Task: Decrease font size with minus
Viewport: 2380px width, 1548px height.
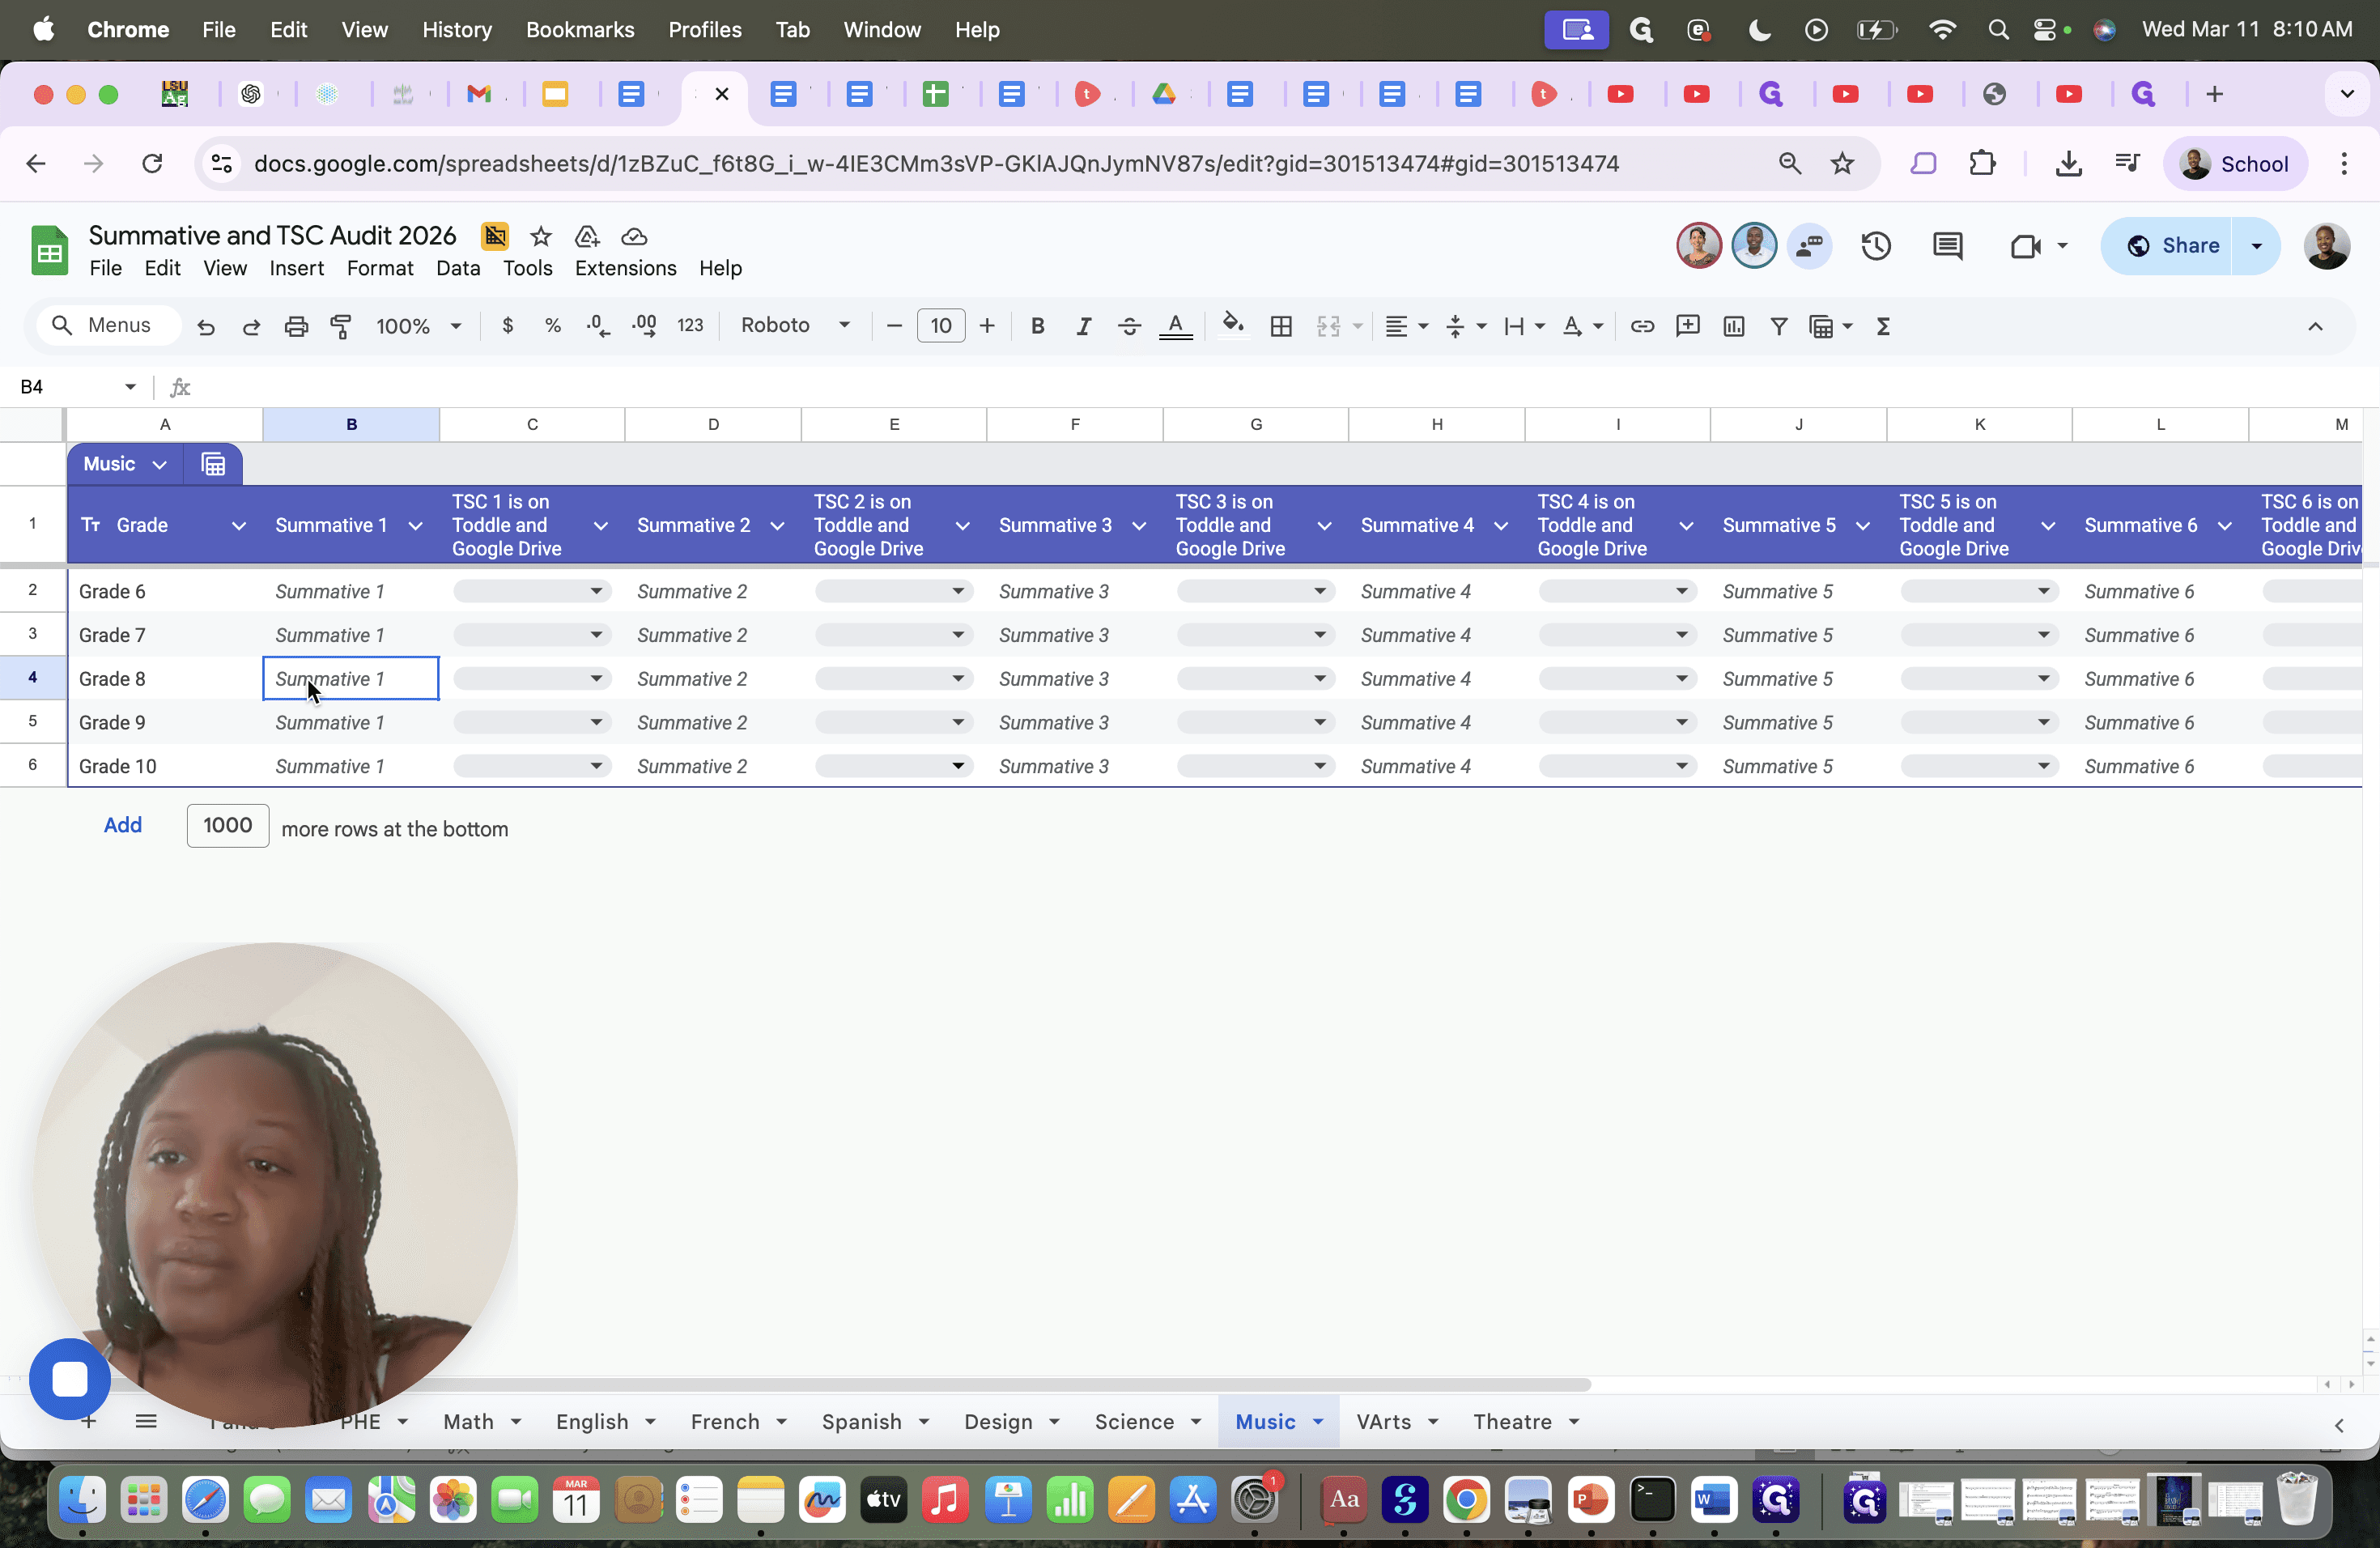Action: pyautogui.click(x=894, y=326)
